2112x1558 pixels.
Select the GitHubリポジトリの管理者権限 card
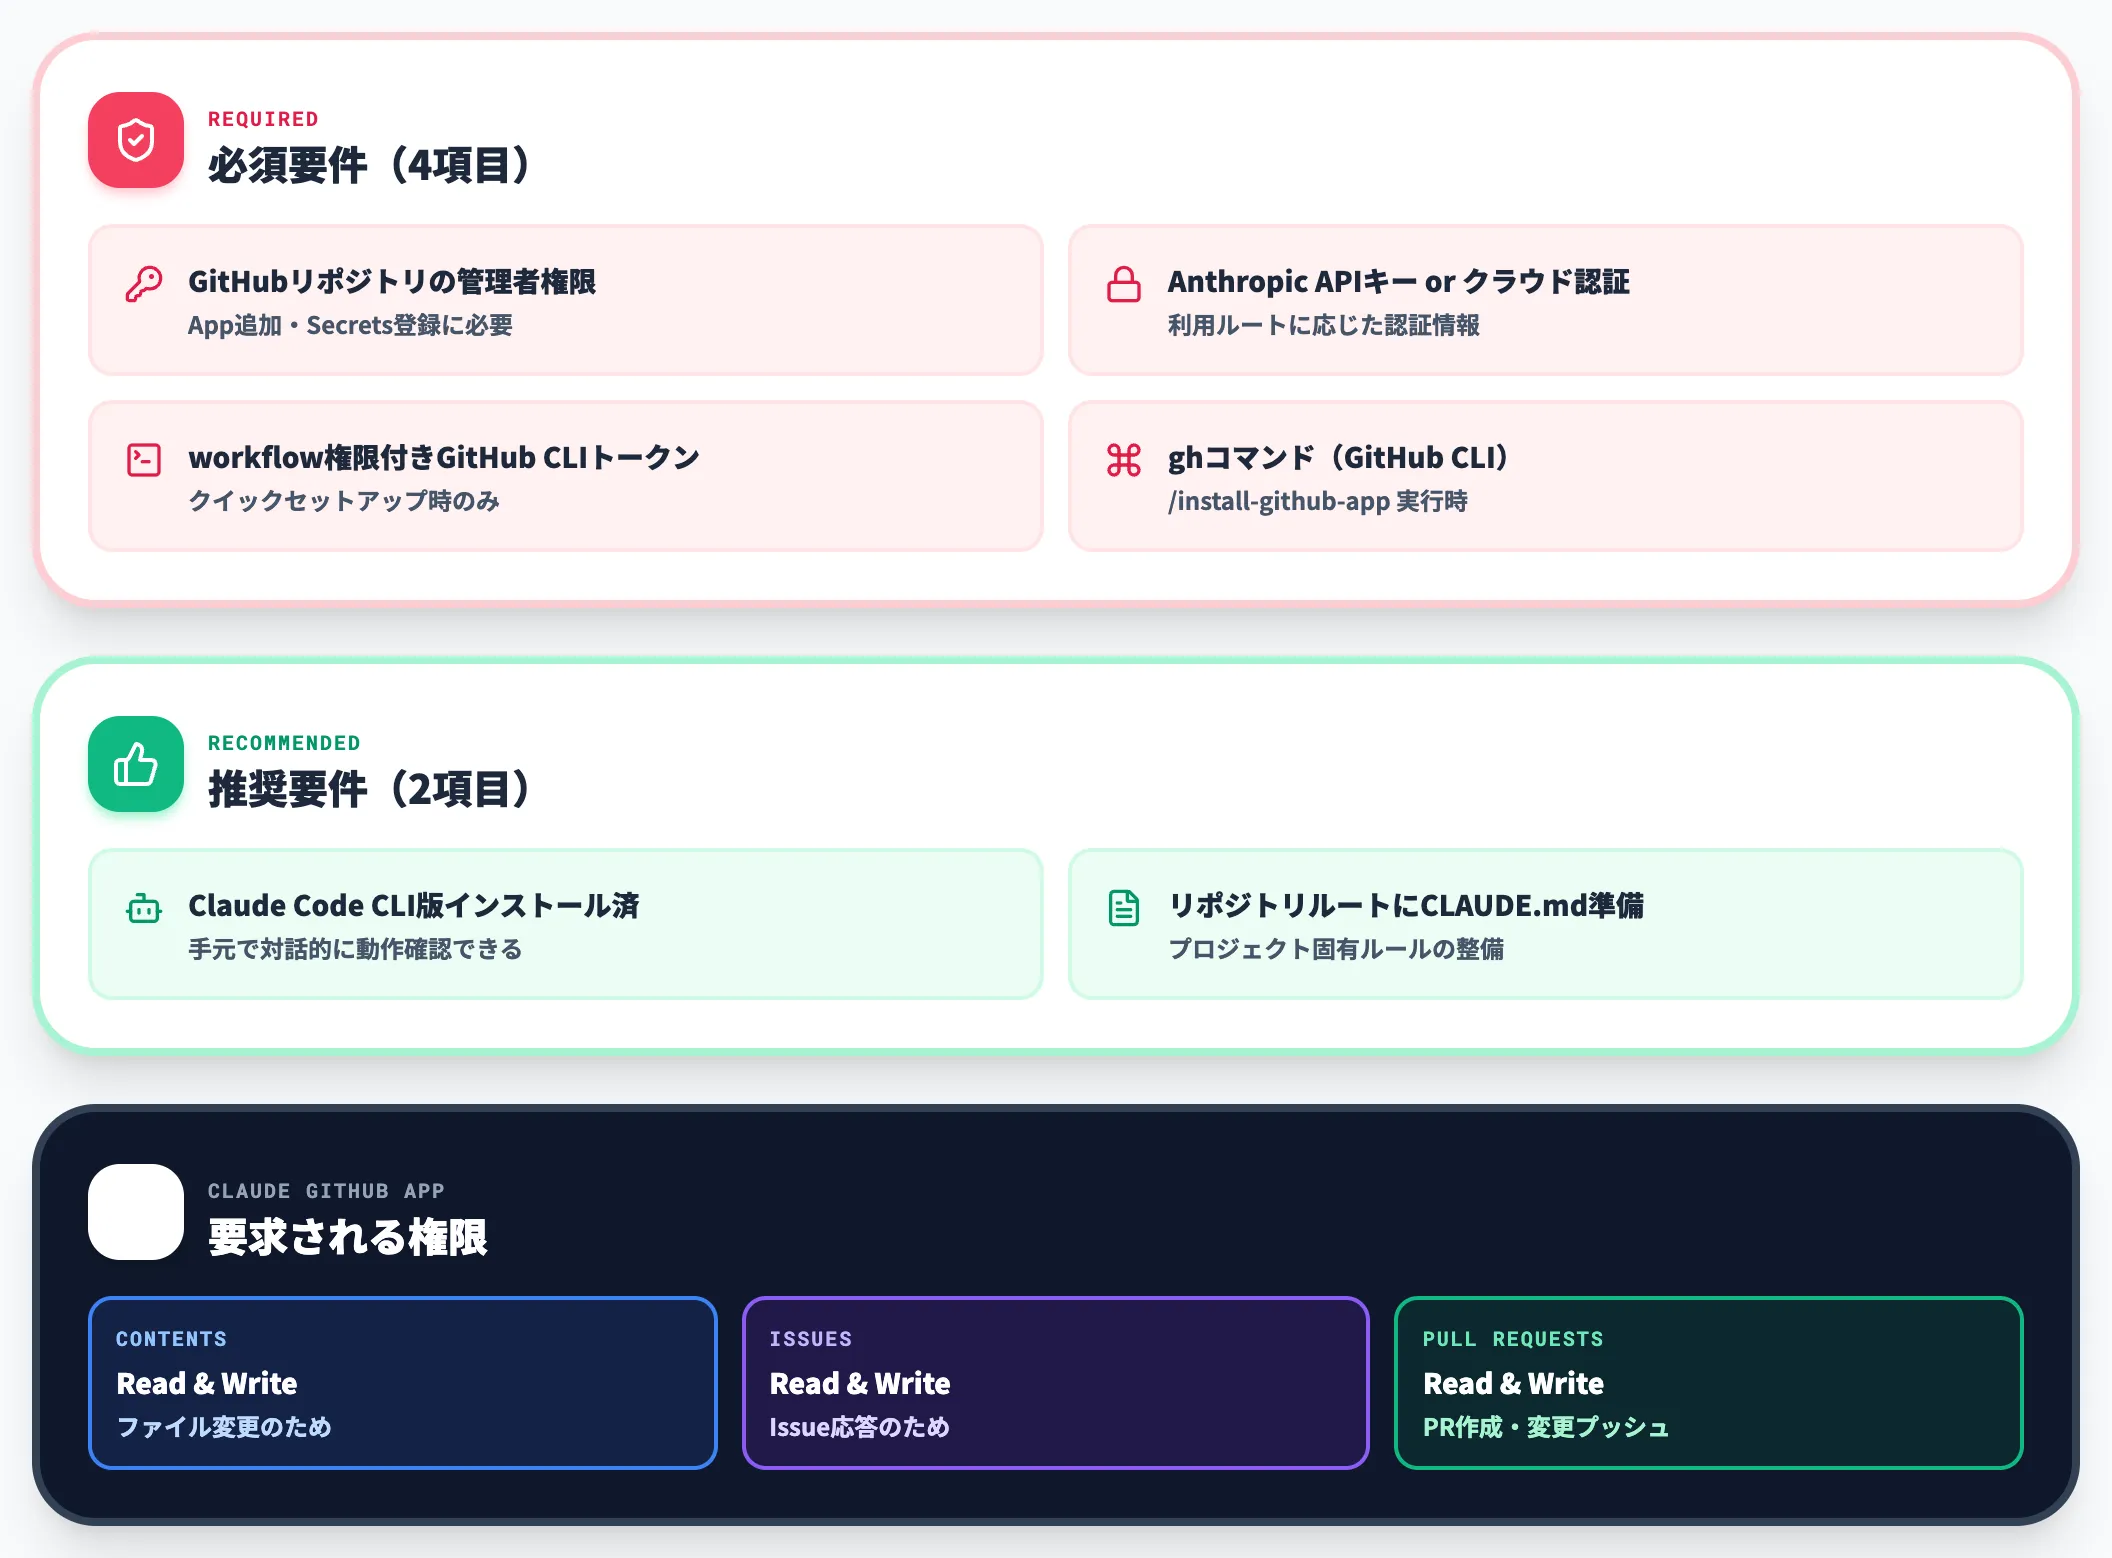[x=566, y=300]
